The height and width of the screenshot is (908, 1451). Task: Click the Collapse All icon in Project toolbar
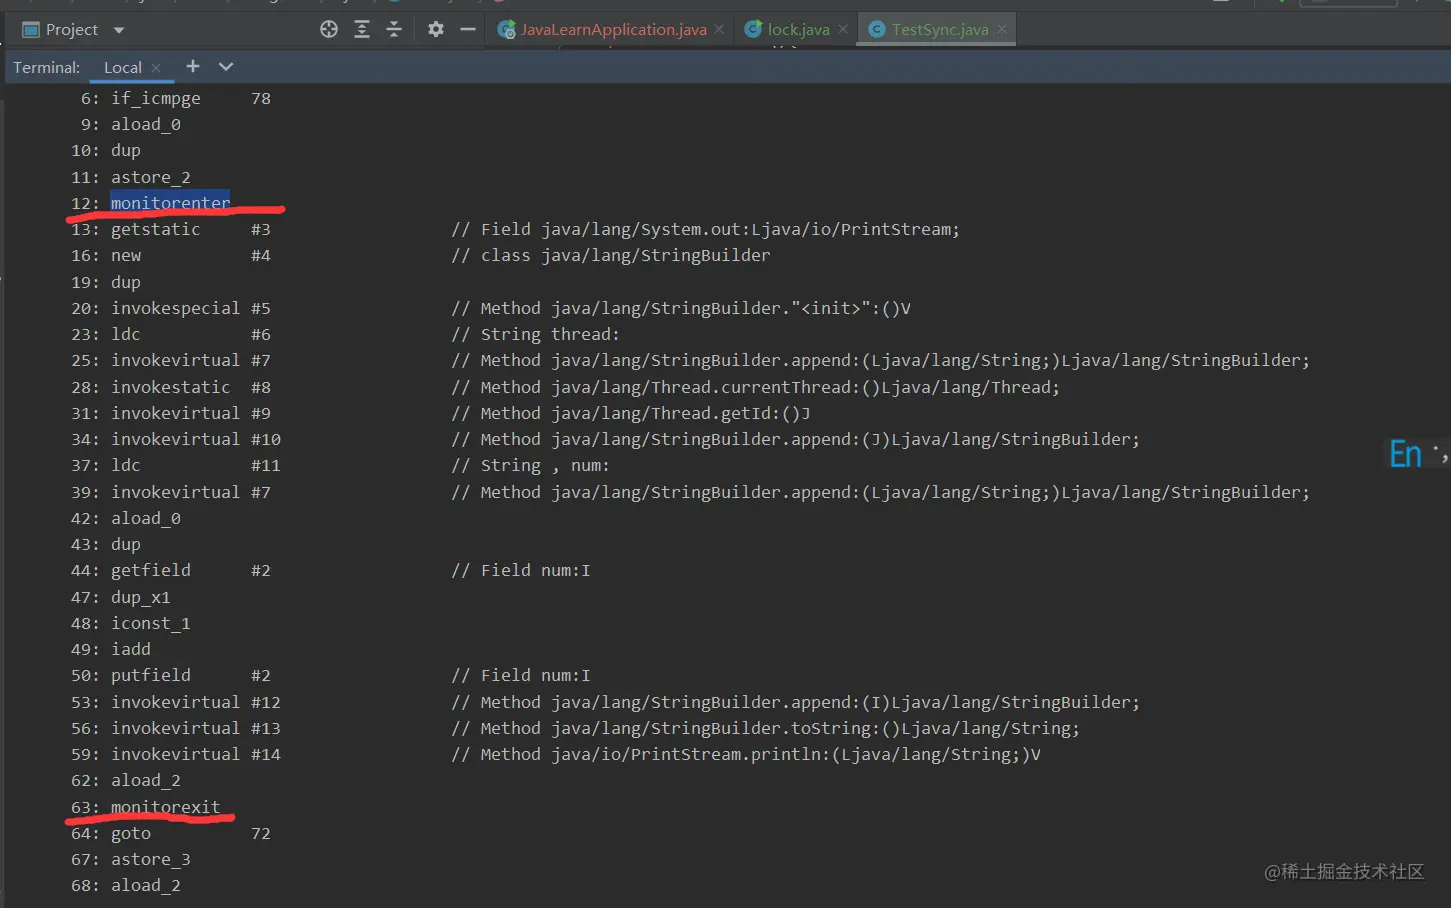(394, 30)
